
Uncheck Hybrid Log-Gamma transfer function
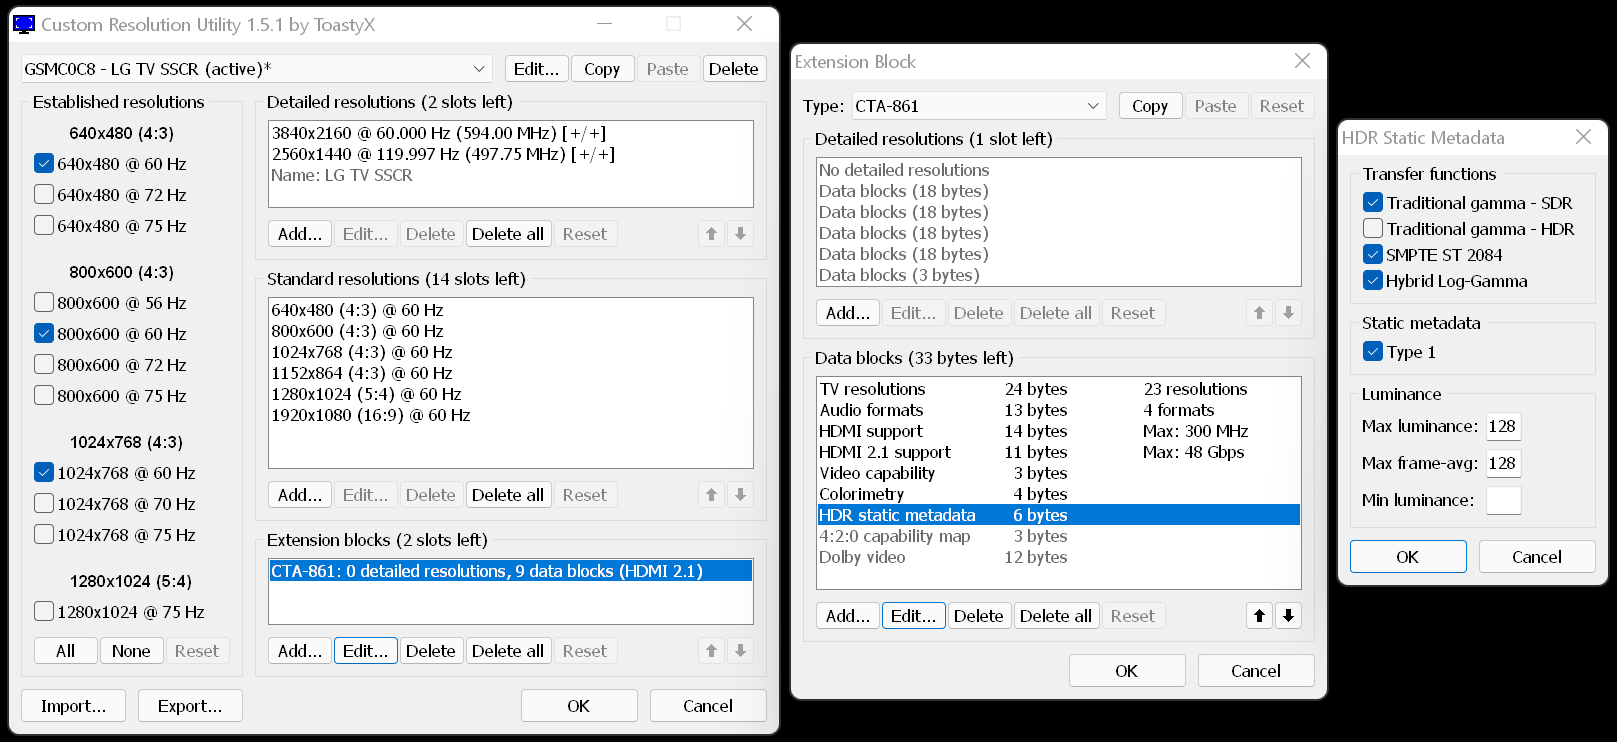(1373, 281)
